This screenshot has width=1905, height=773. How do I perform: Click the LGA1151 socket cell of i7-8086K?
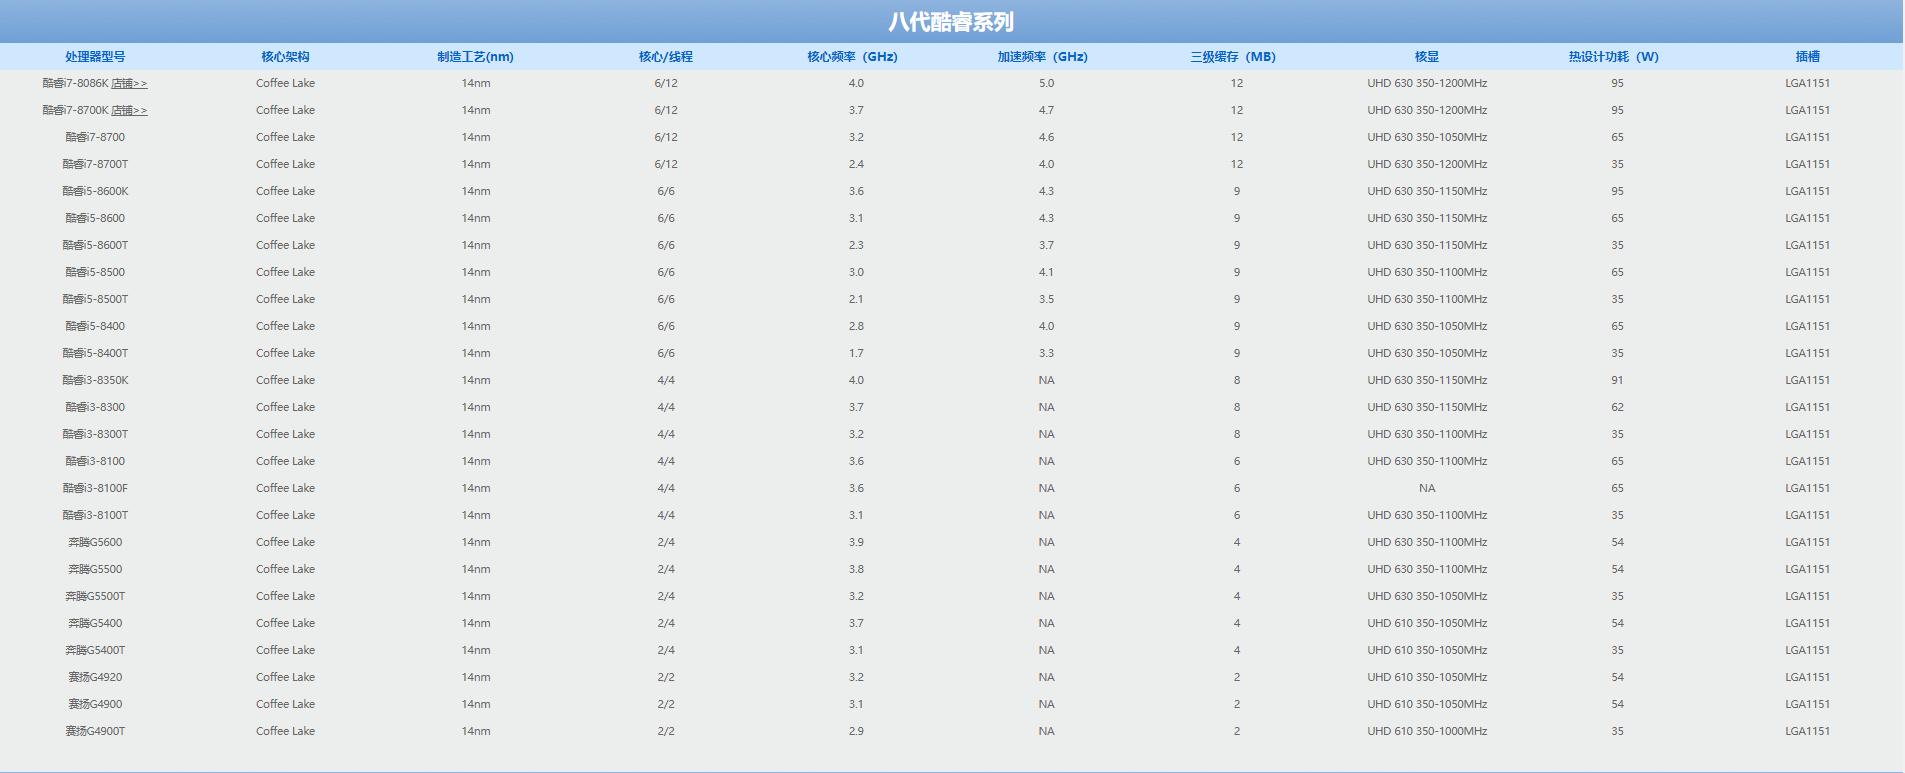[1808, 83]
